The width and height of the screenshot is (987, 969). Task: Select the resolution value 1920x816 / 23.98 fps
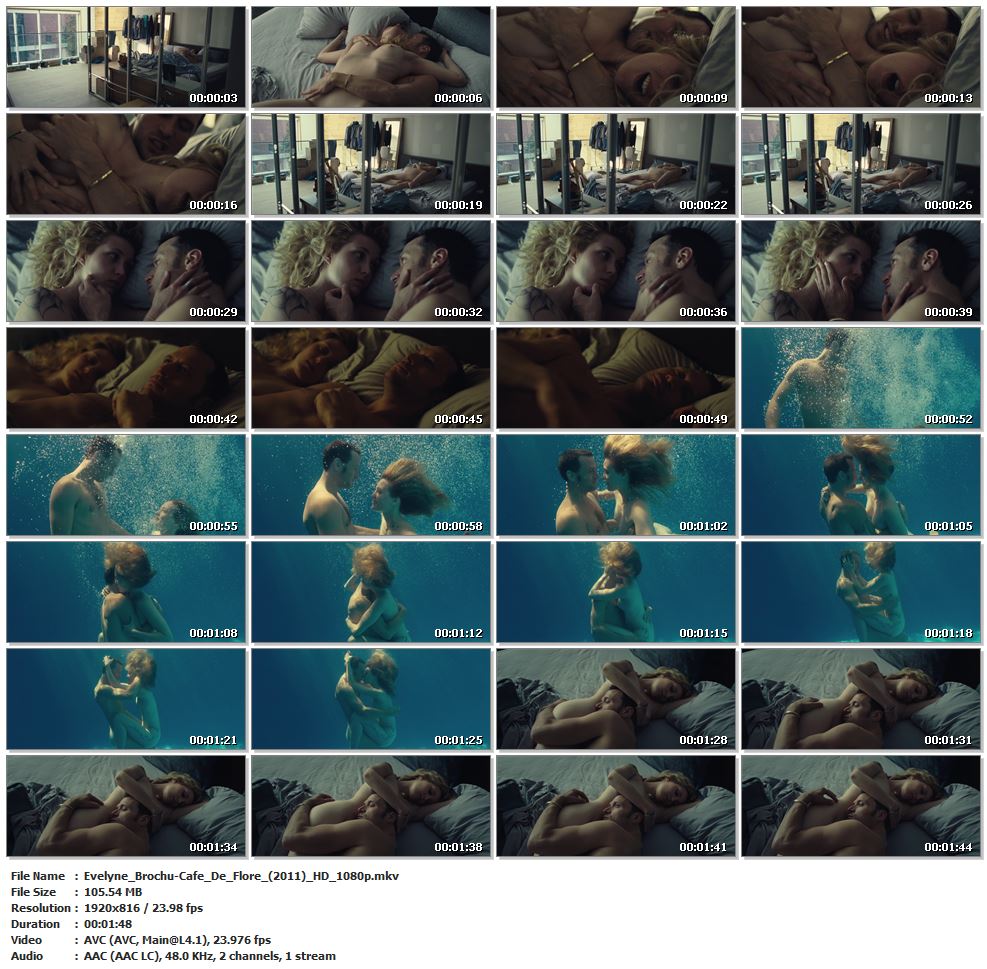point(144,908)
